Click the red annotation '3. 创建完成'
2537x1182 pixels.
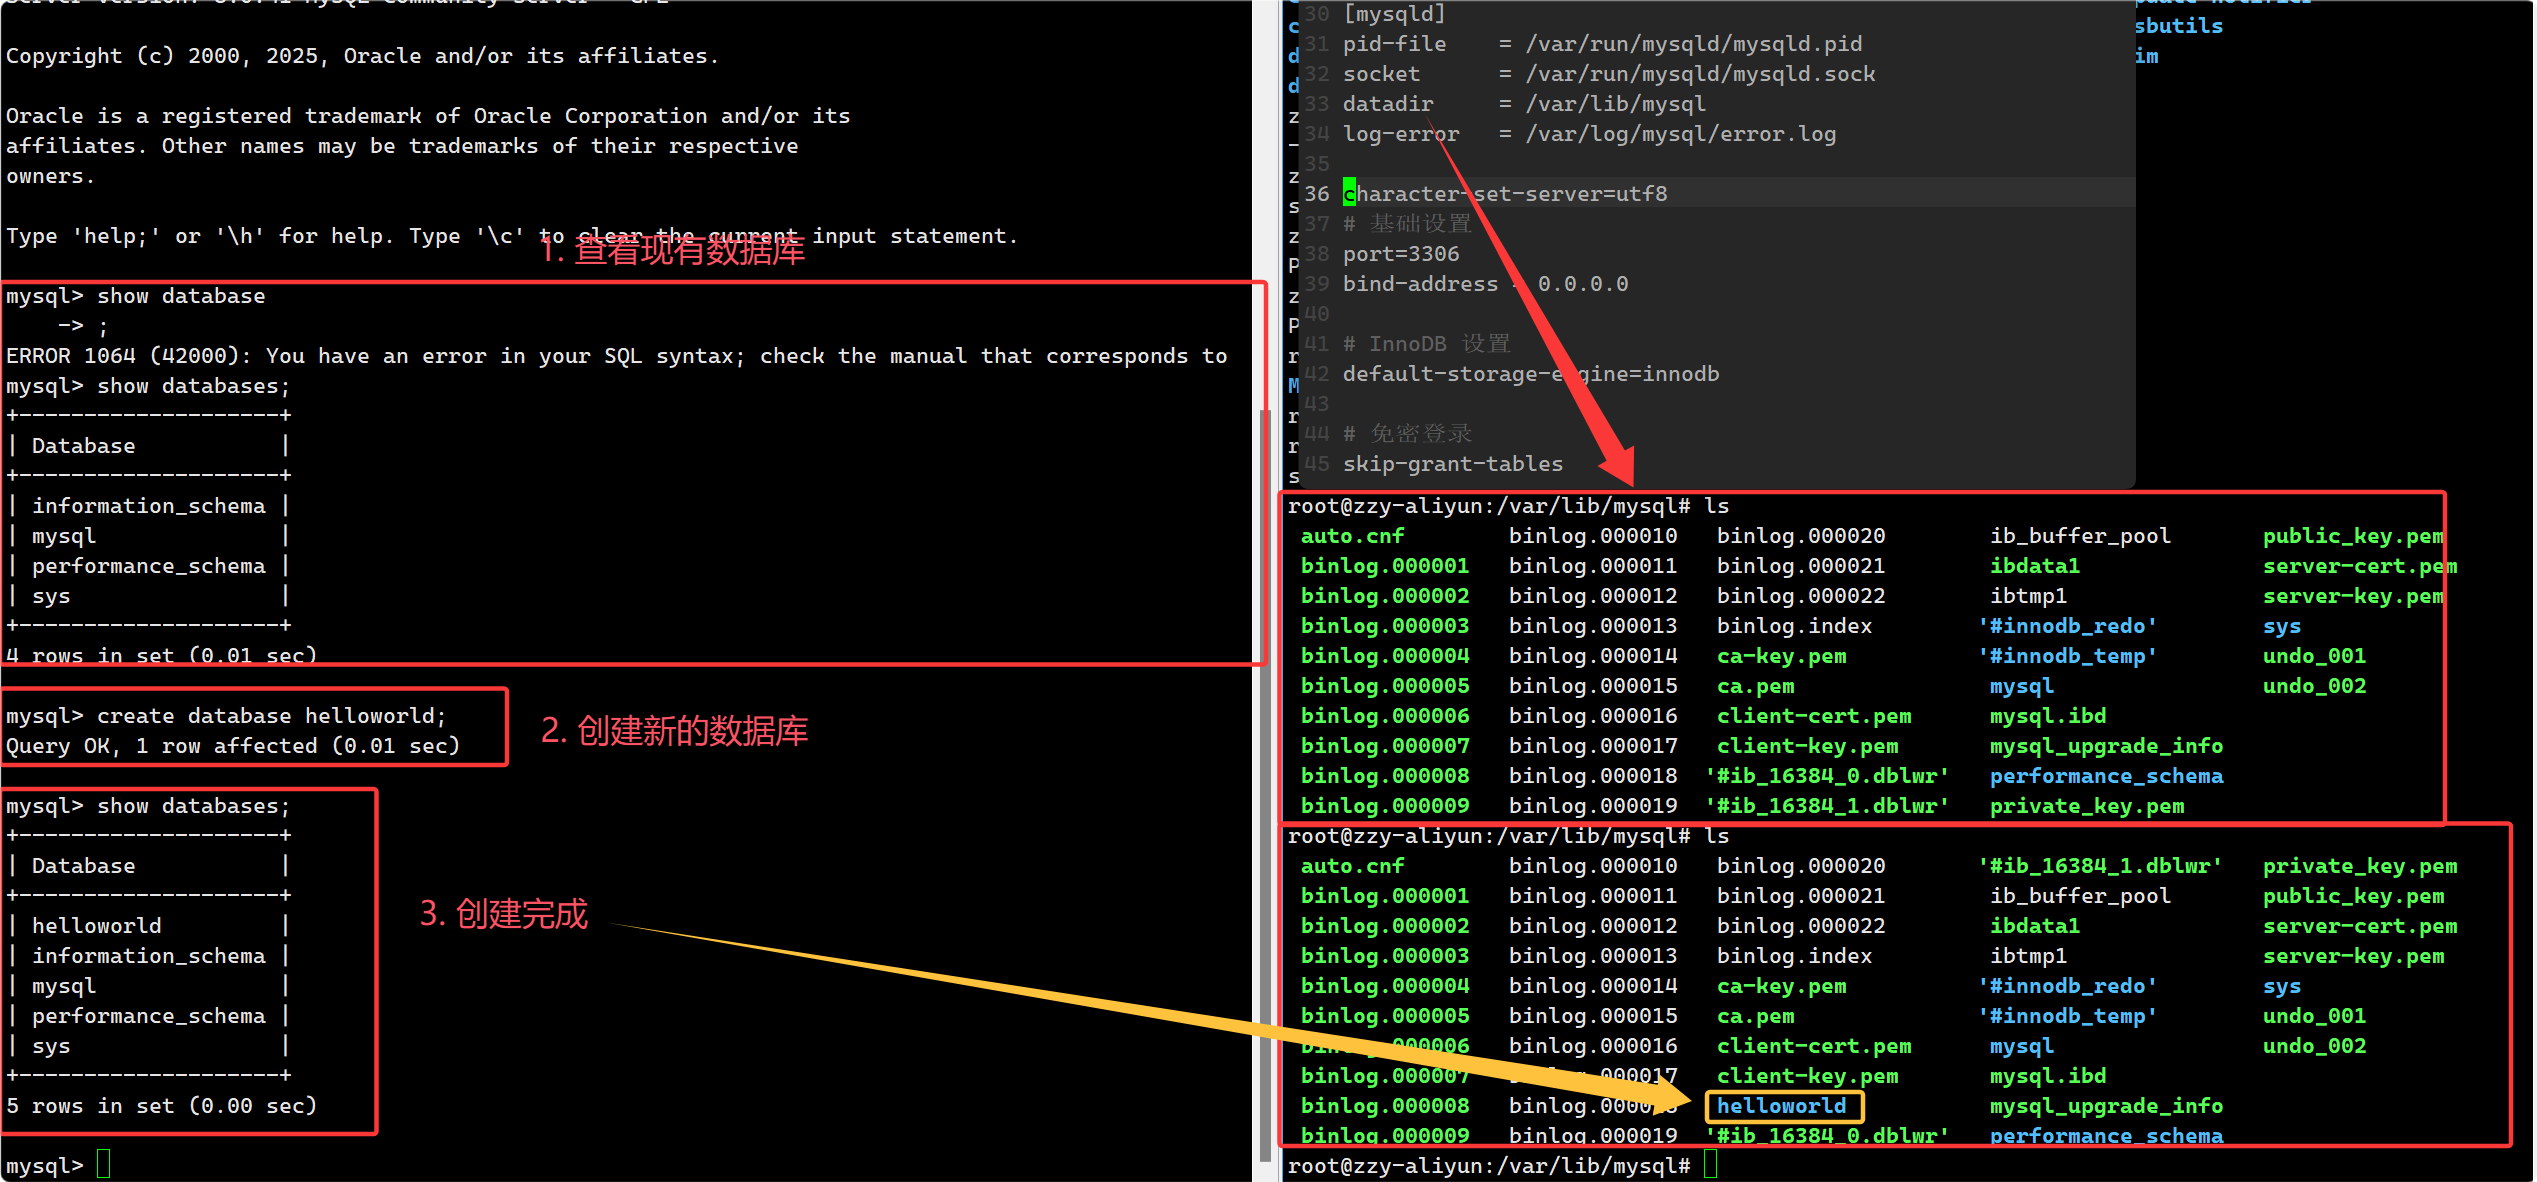click(504, 914)
